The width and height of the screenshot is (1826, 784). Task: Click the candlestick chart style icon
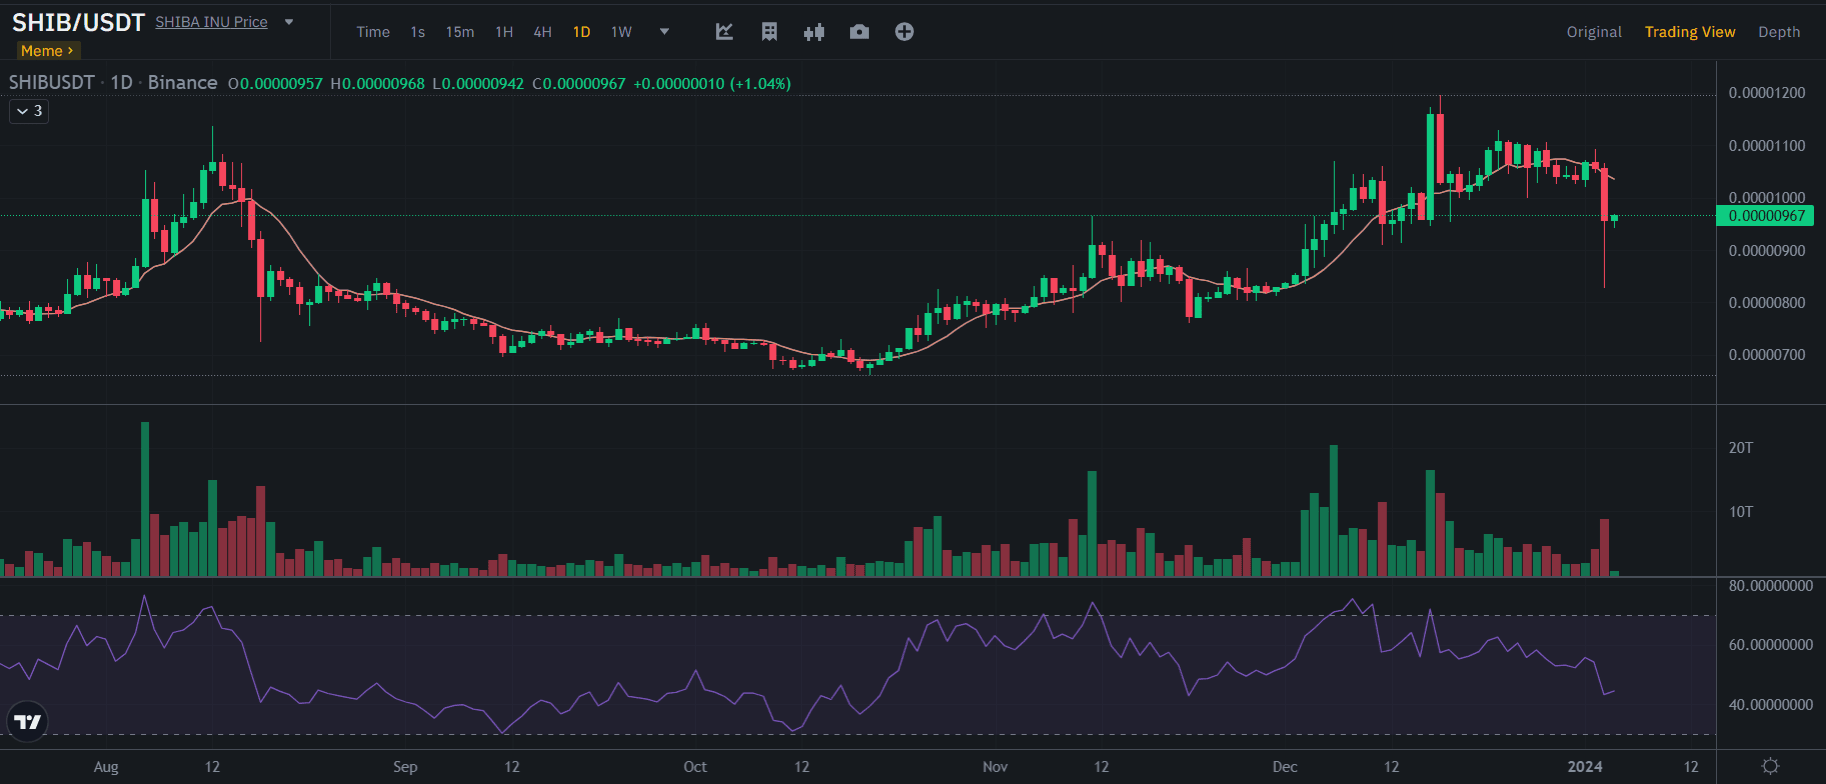[x=814, y=32]
